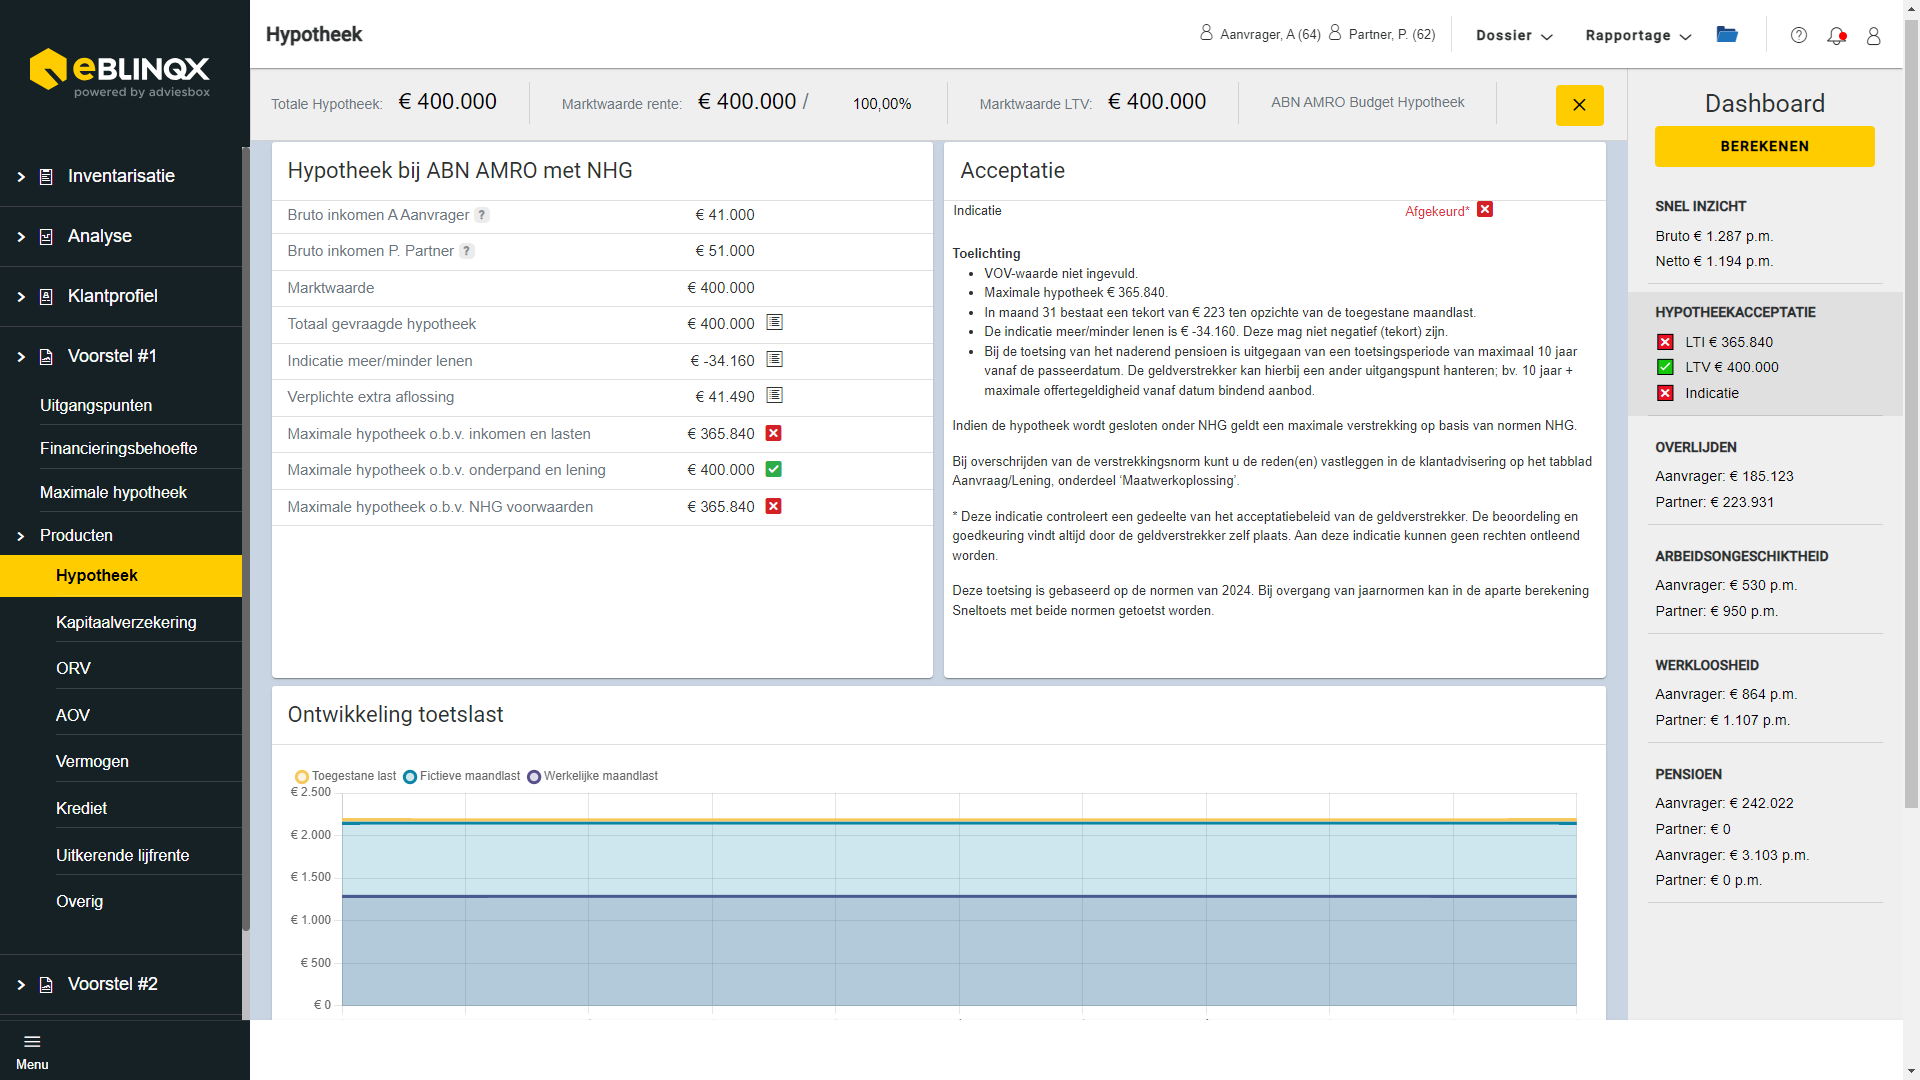1920x1080 pixels.
Task: Open details icon for Verplichte extra aflossing
Action: pyautogui.click(x=775, y=395)
